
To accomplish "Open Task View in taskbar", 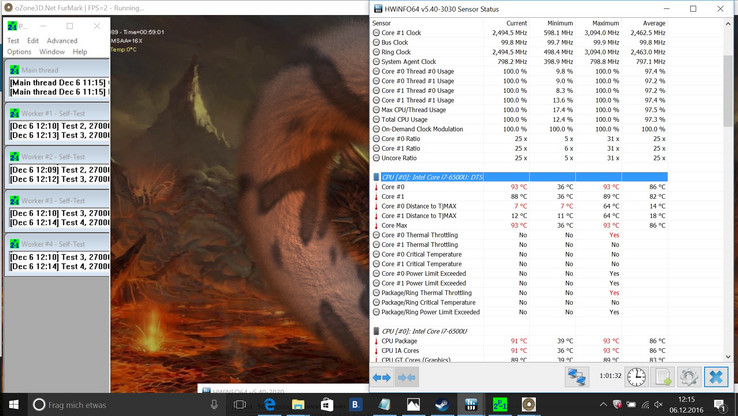I will [240, 405].
